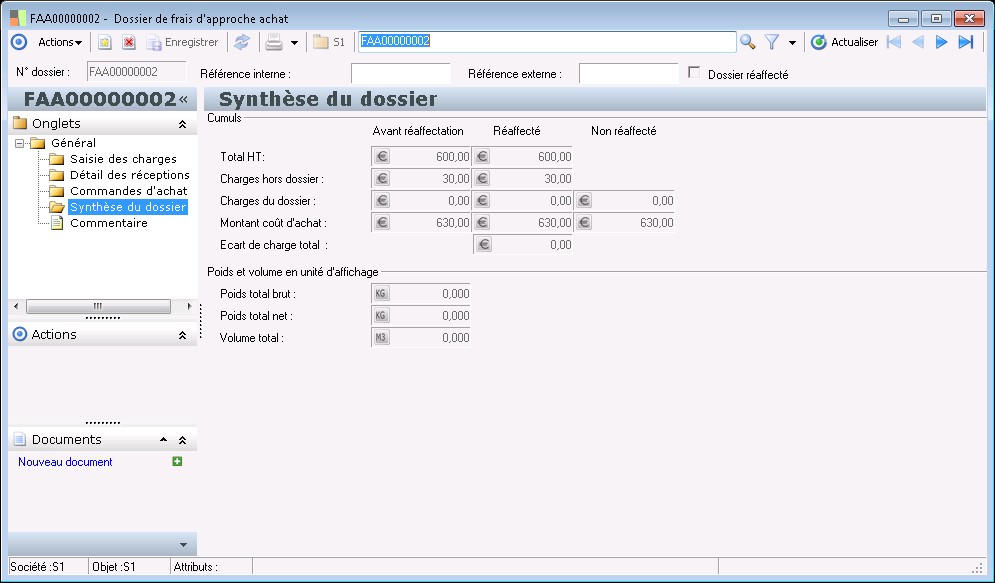Collapse the Général tree node
995x583 pixels.
[18, 143]
